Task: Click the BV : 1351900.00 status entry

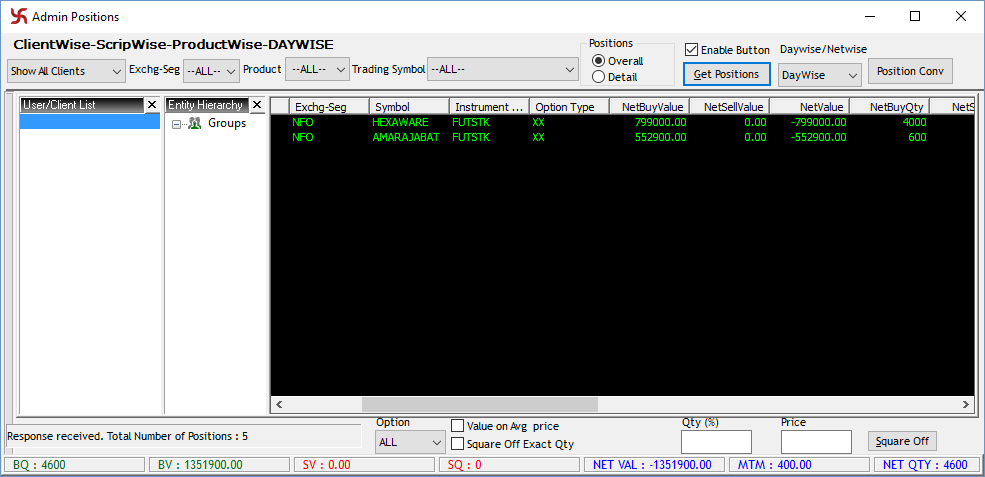Action: pyautogui.click(x=219, y=465)
